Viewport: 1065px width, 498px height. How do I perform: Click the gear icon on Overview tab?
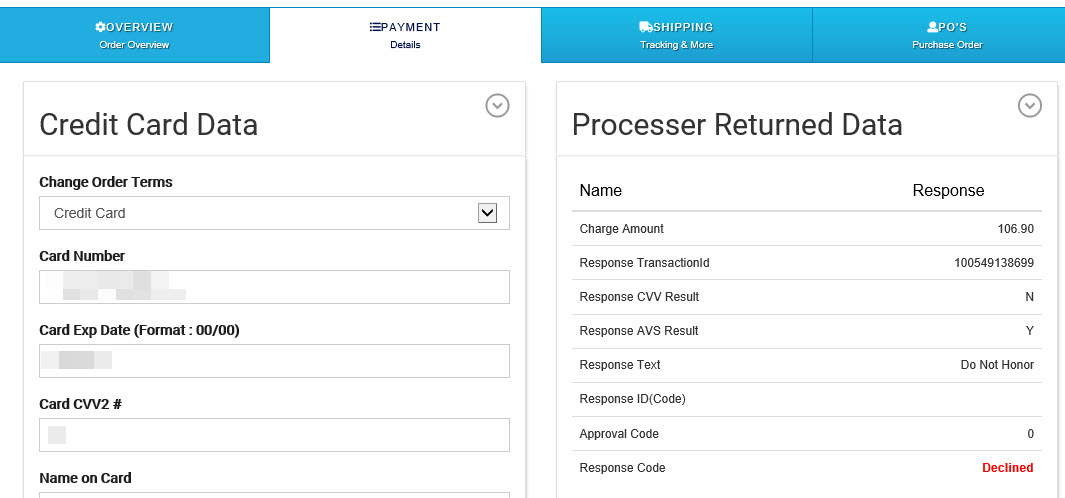click(100, 27)
